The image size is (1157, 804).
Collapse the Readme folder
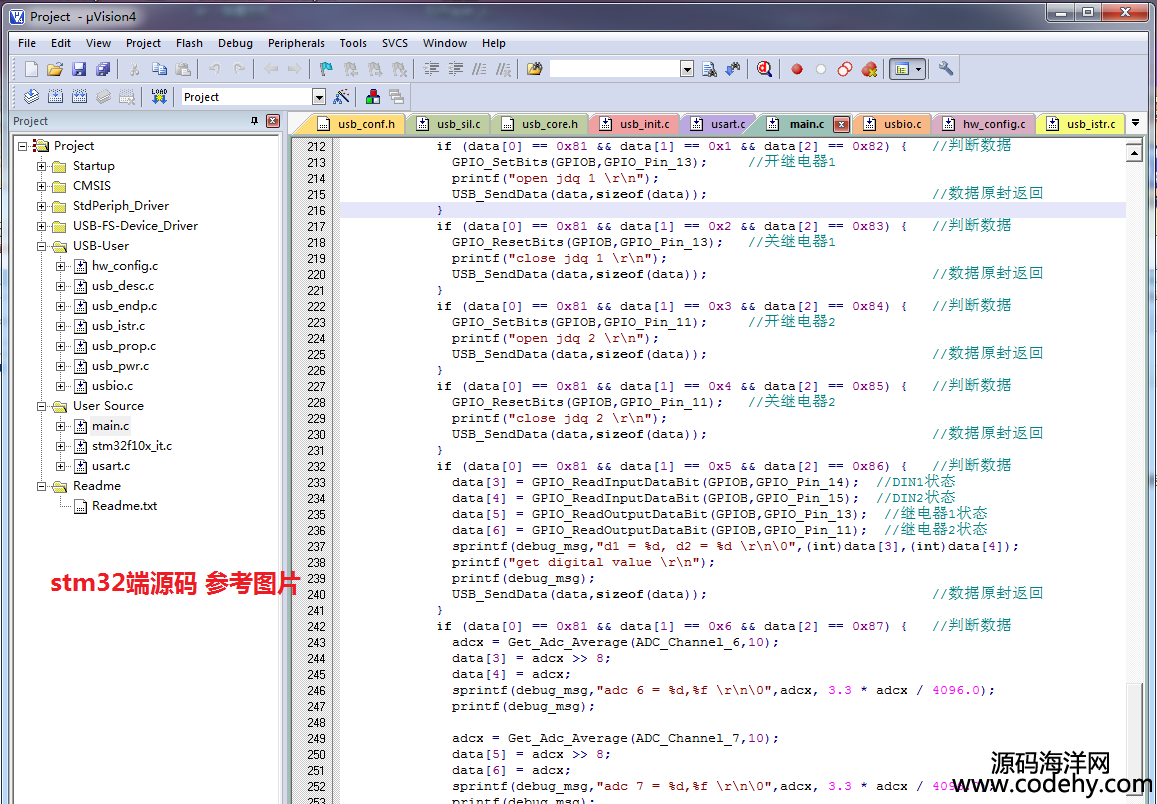[42, 486]
